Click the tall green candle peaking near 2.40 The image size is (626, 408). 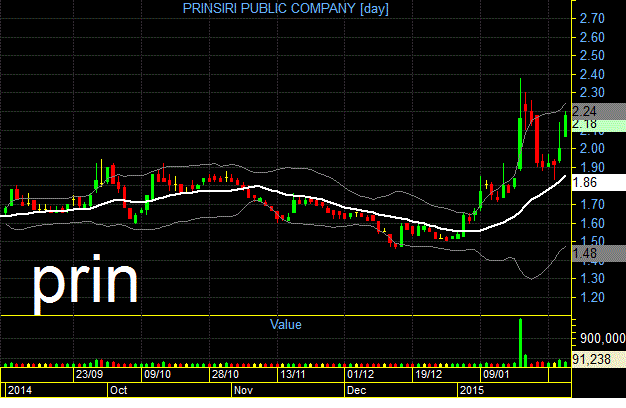[520, 124]
